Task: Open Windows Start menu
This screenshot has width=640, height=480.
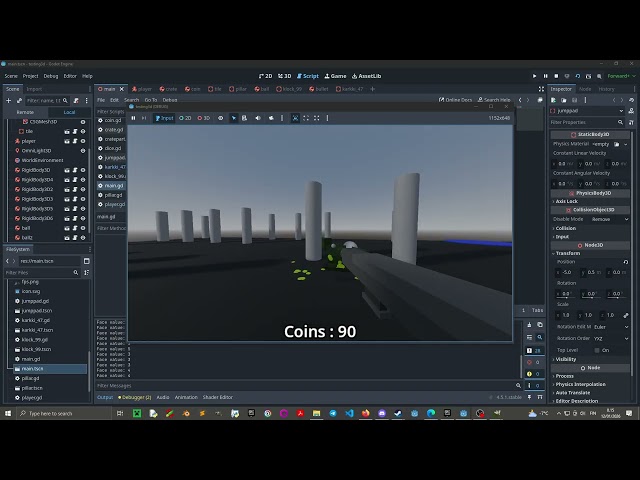Action: tap(8, 413)
